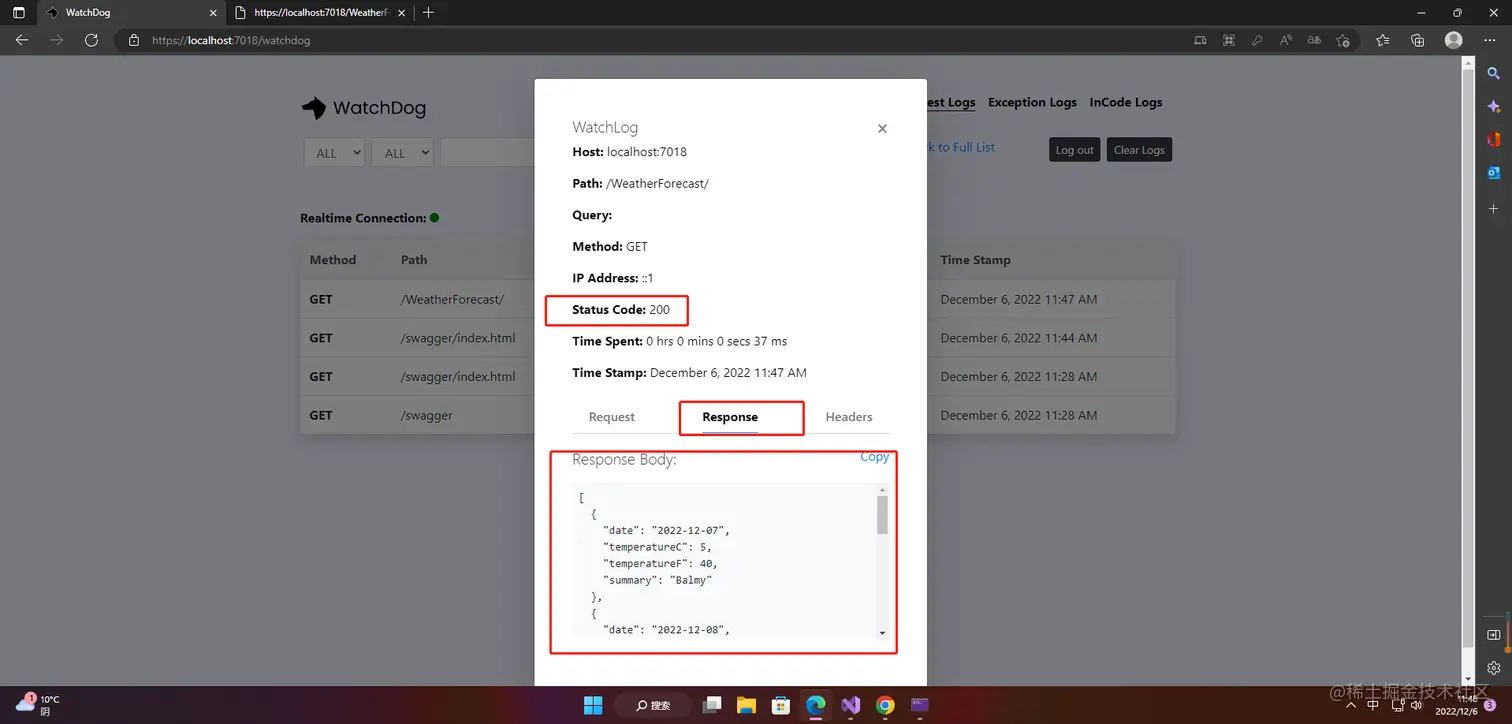Viewport: 1512px width, 724px height.
Task: Open File Explorer from the taskbar
Action: pos(746,704)
